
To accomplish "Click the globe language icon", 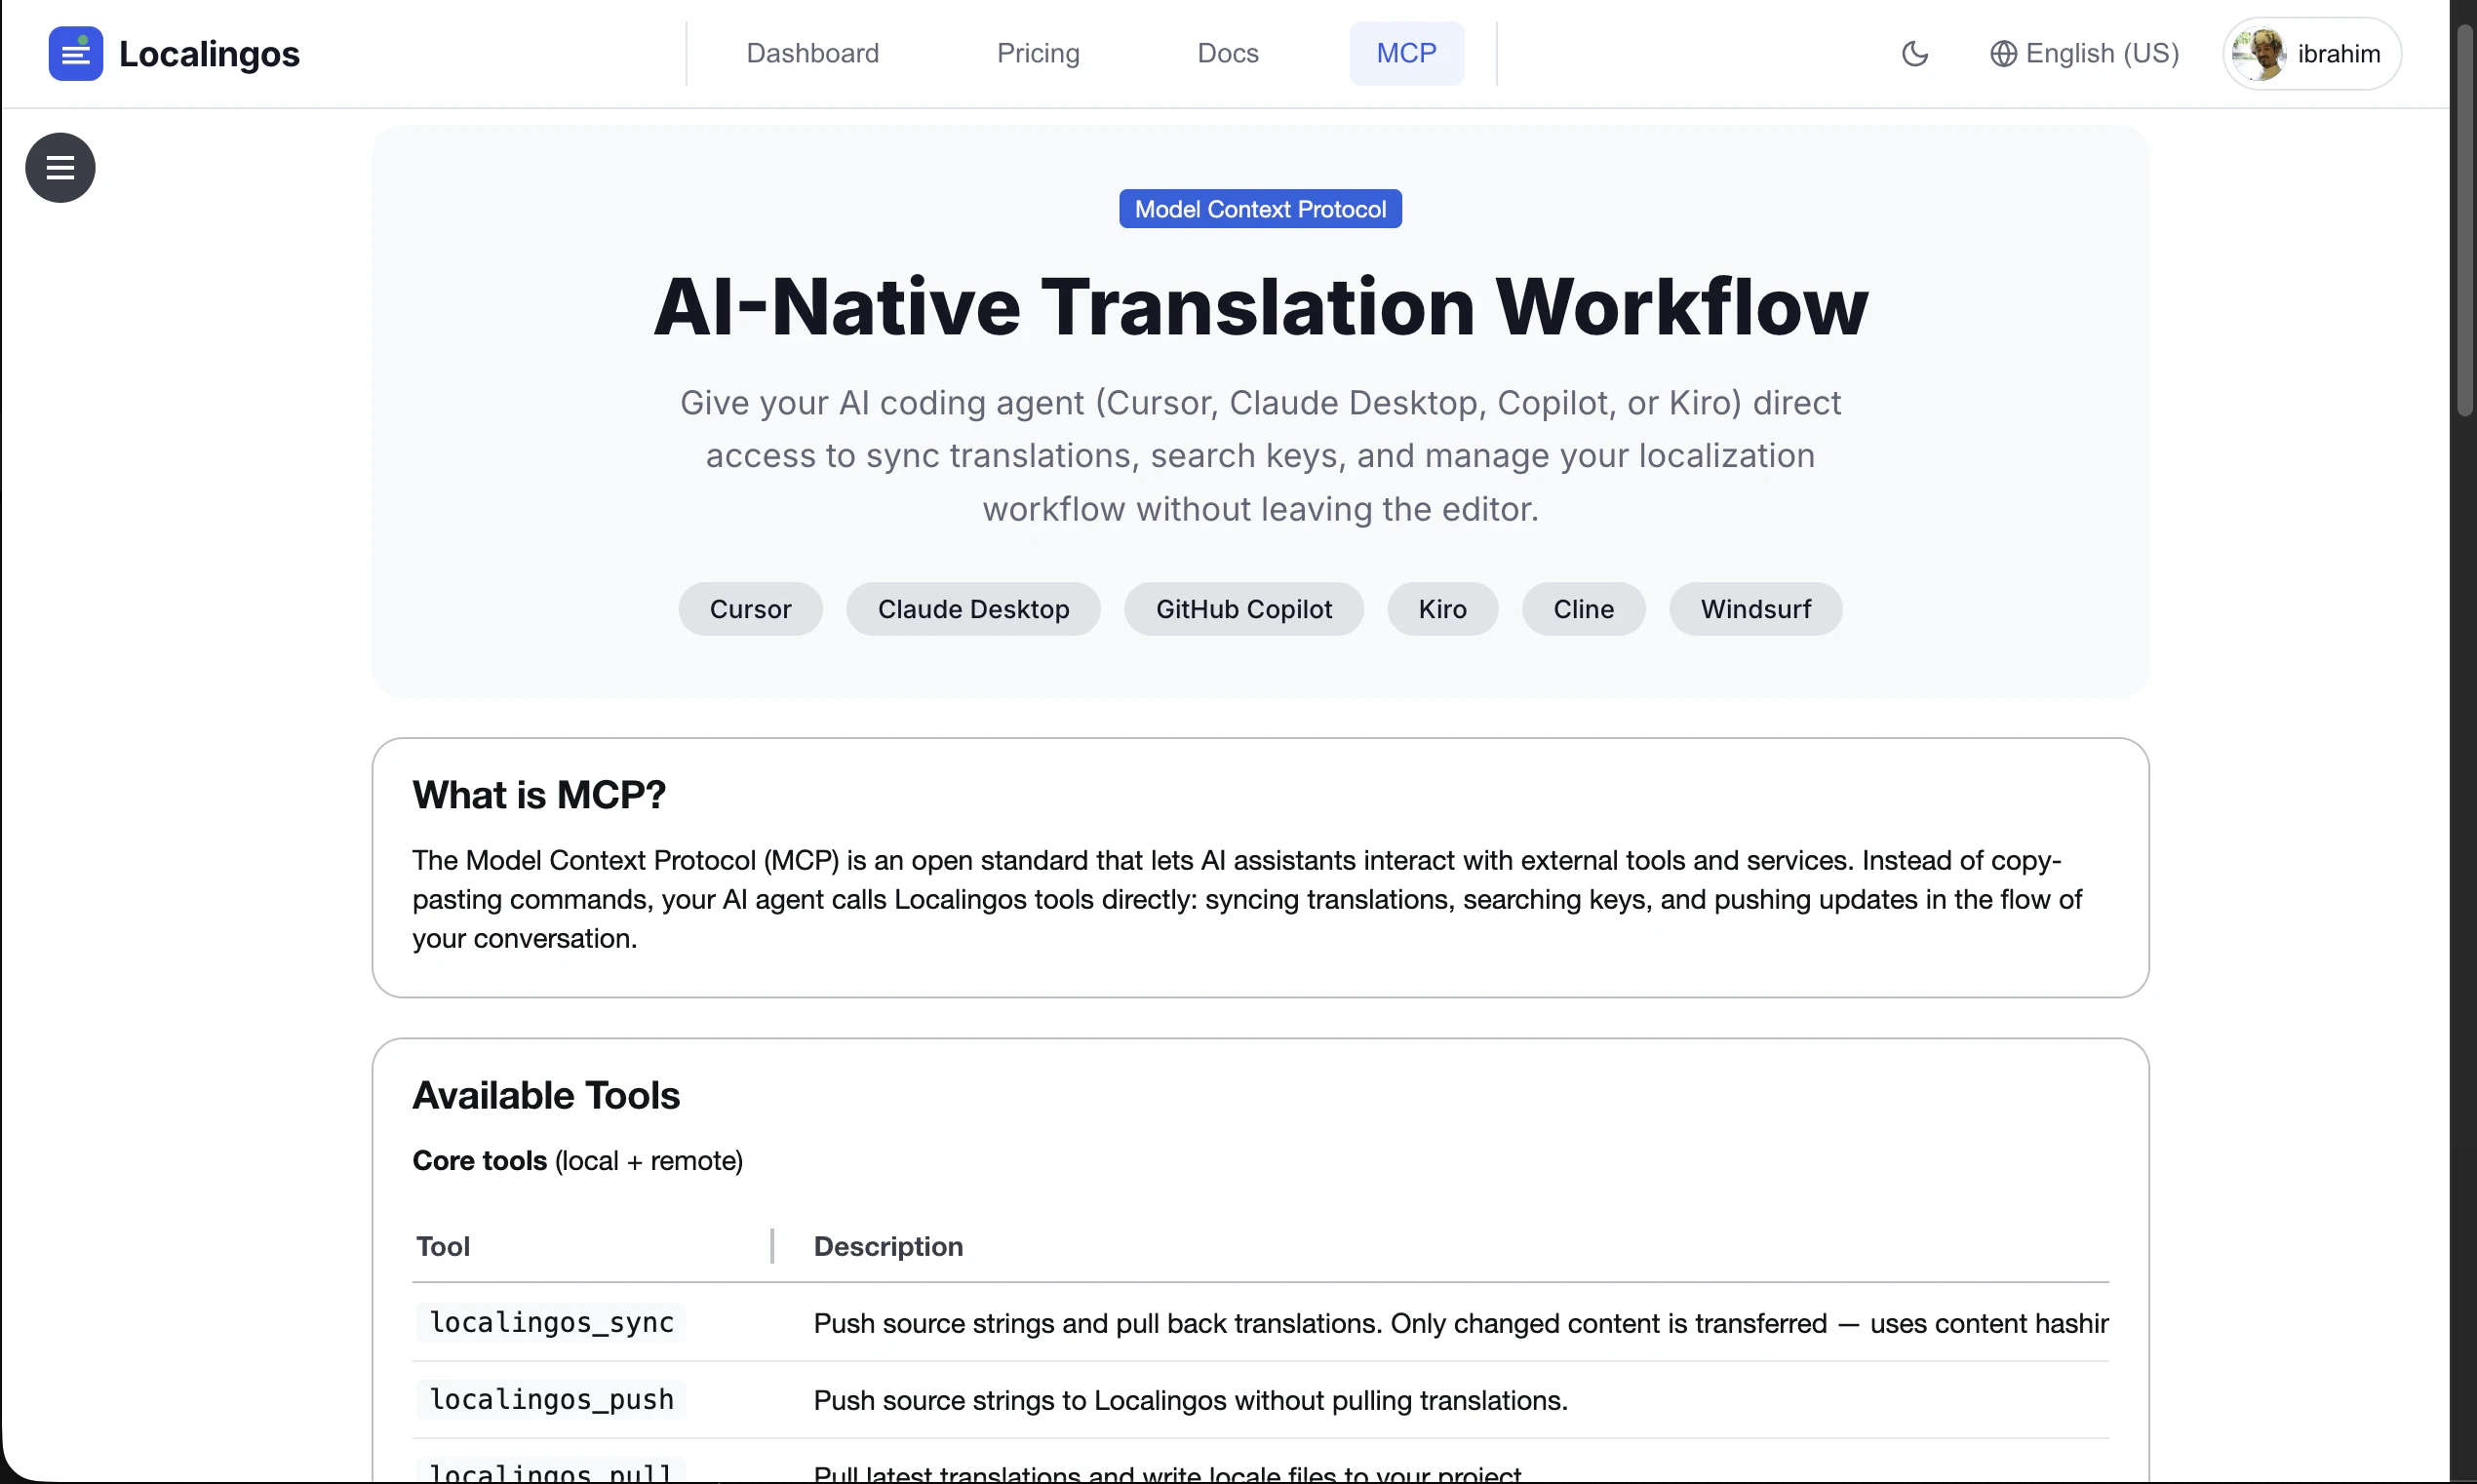I will (x=2002, y=53).
